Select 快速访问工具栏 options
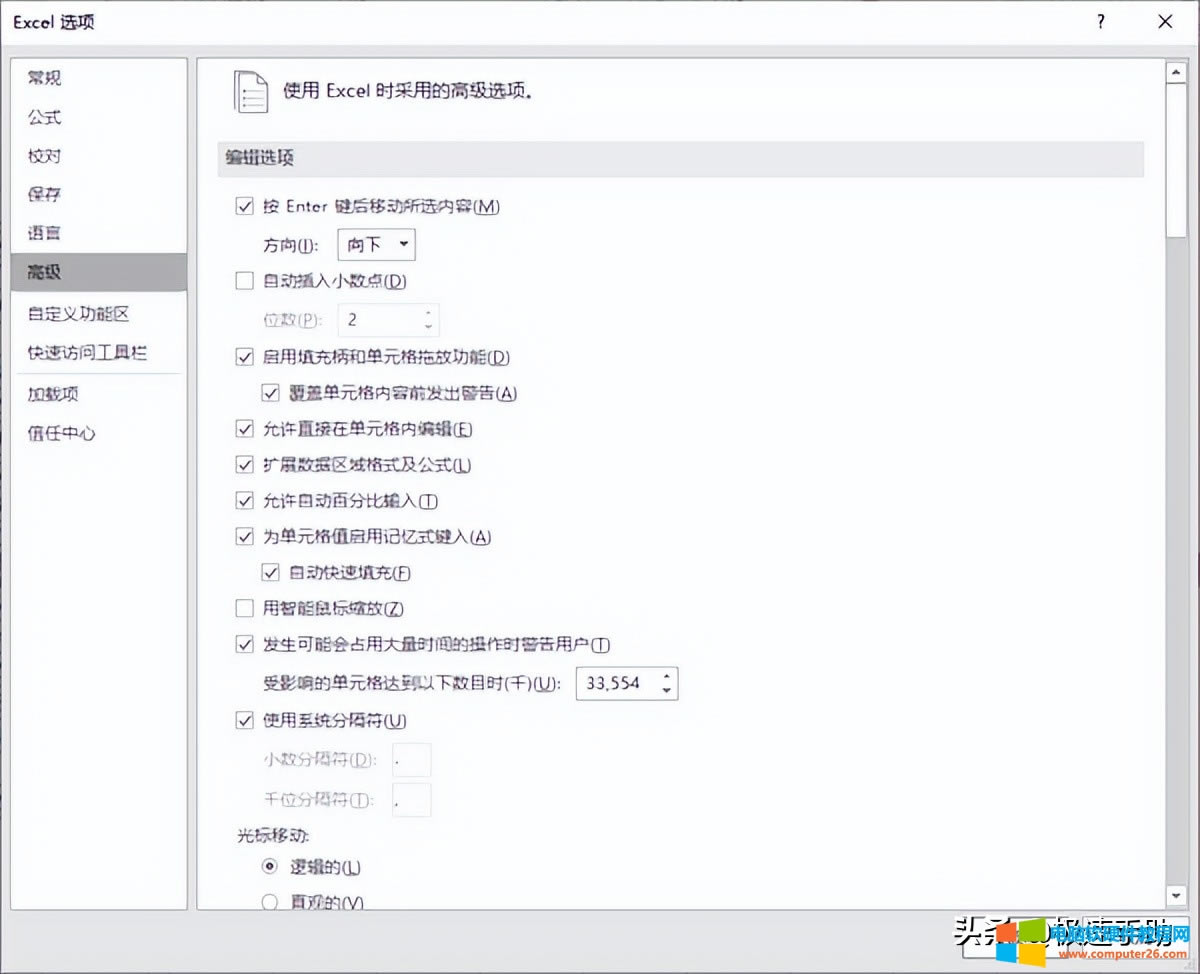This screenshot has height=974, width=1200. [x=85, y=352]
